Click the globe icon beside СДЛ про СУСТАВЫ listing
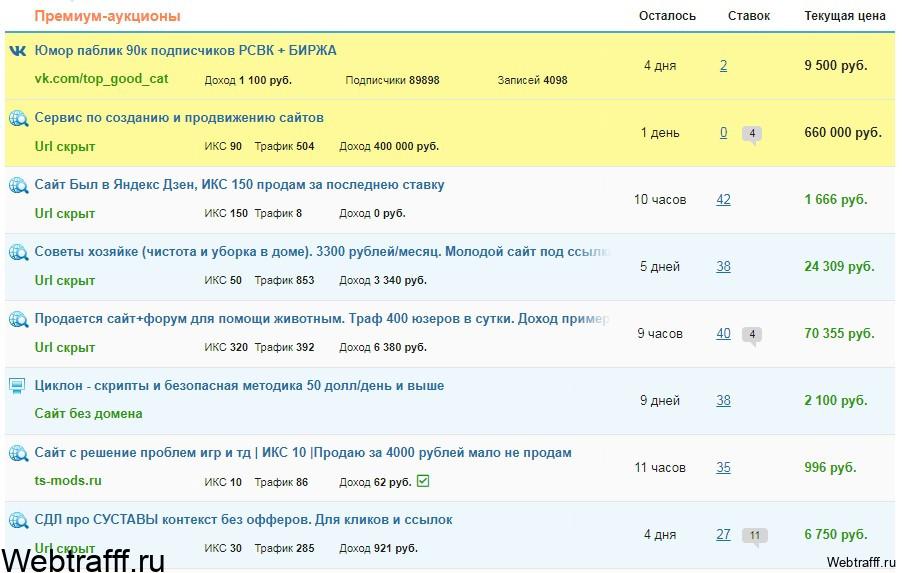 pos(18,520)
